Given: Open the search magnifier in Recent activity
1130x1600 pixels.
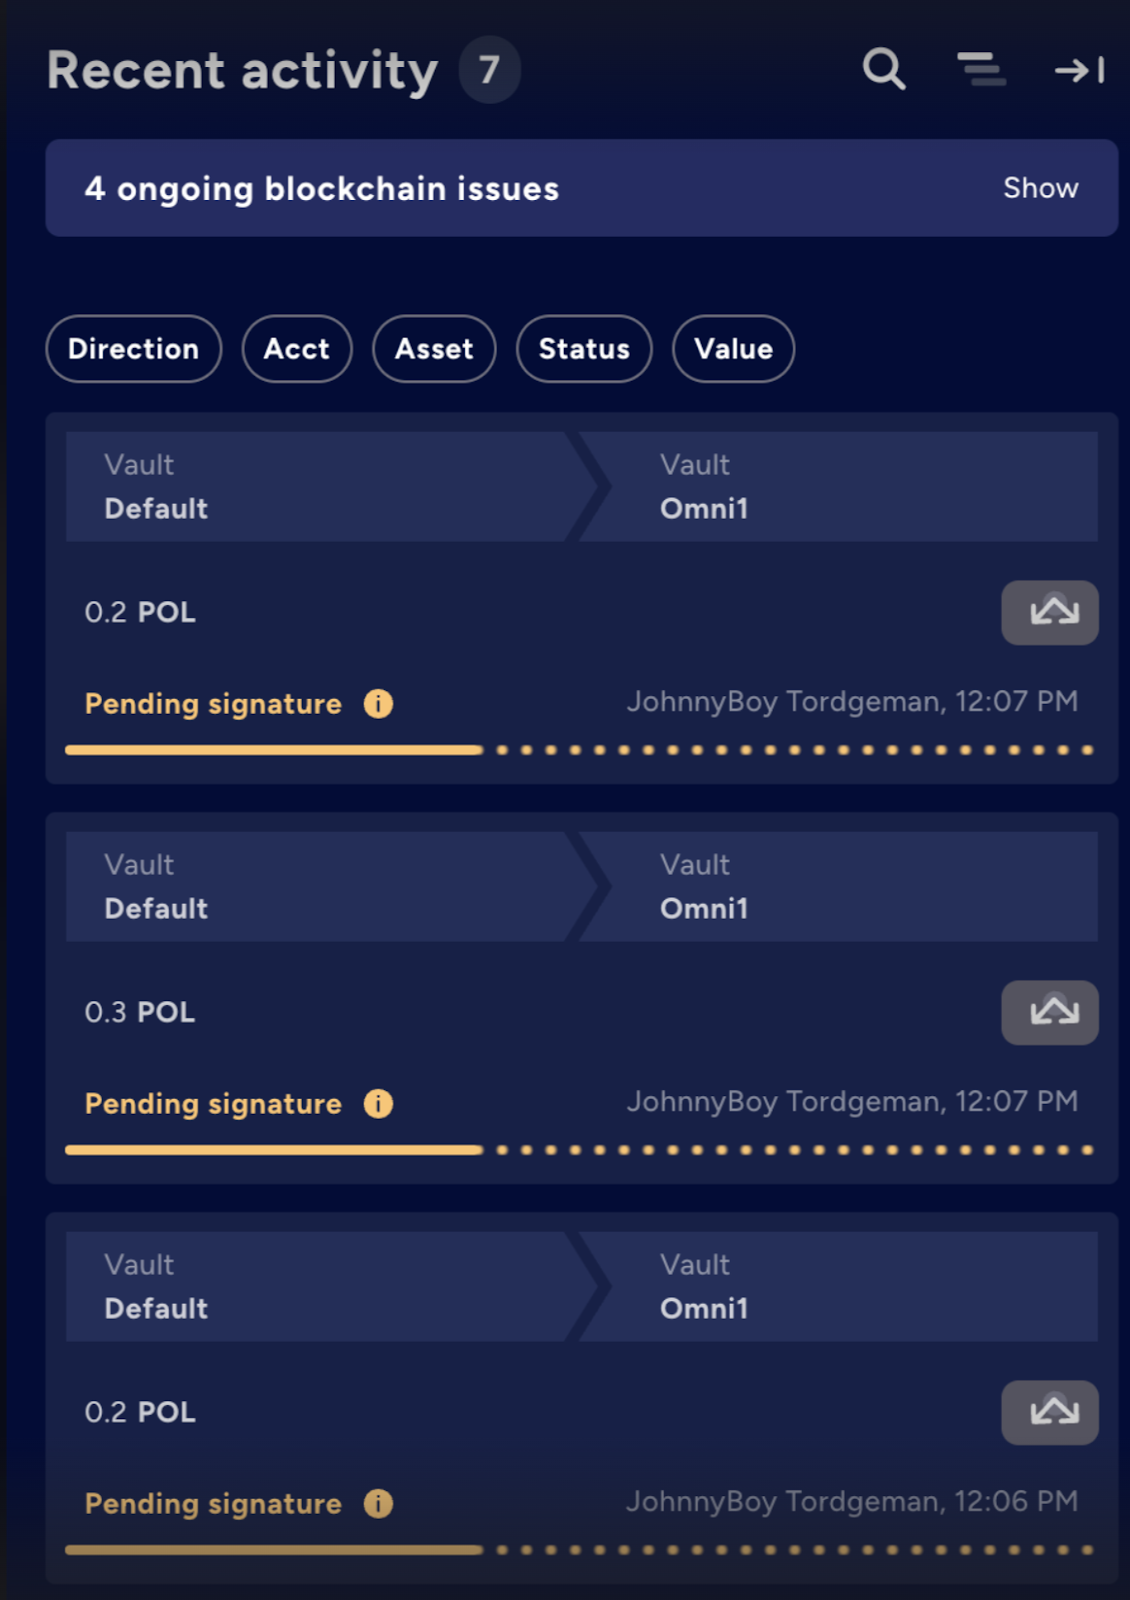Looking at the screenshot, I should coord(884,70).
